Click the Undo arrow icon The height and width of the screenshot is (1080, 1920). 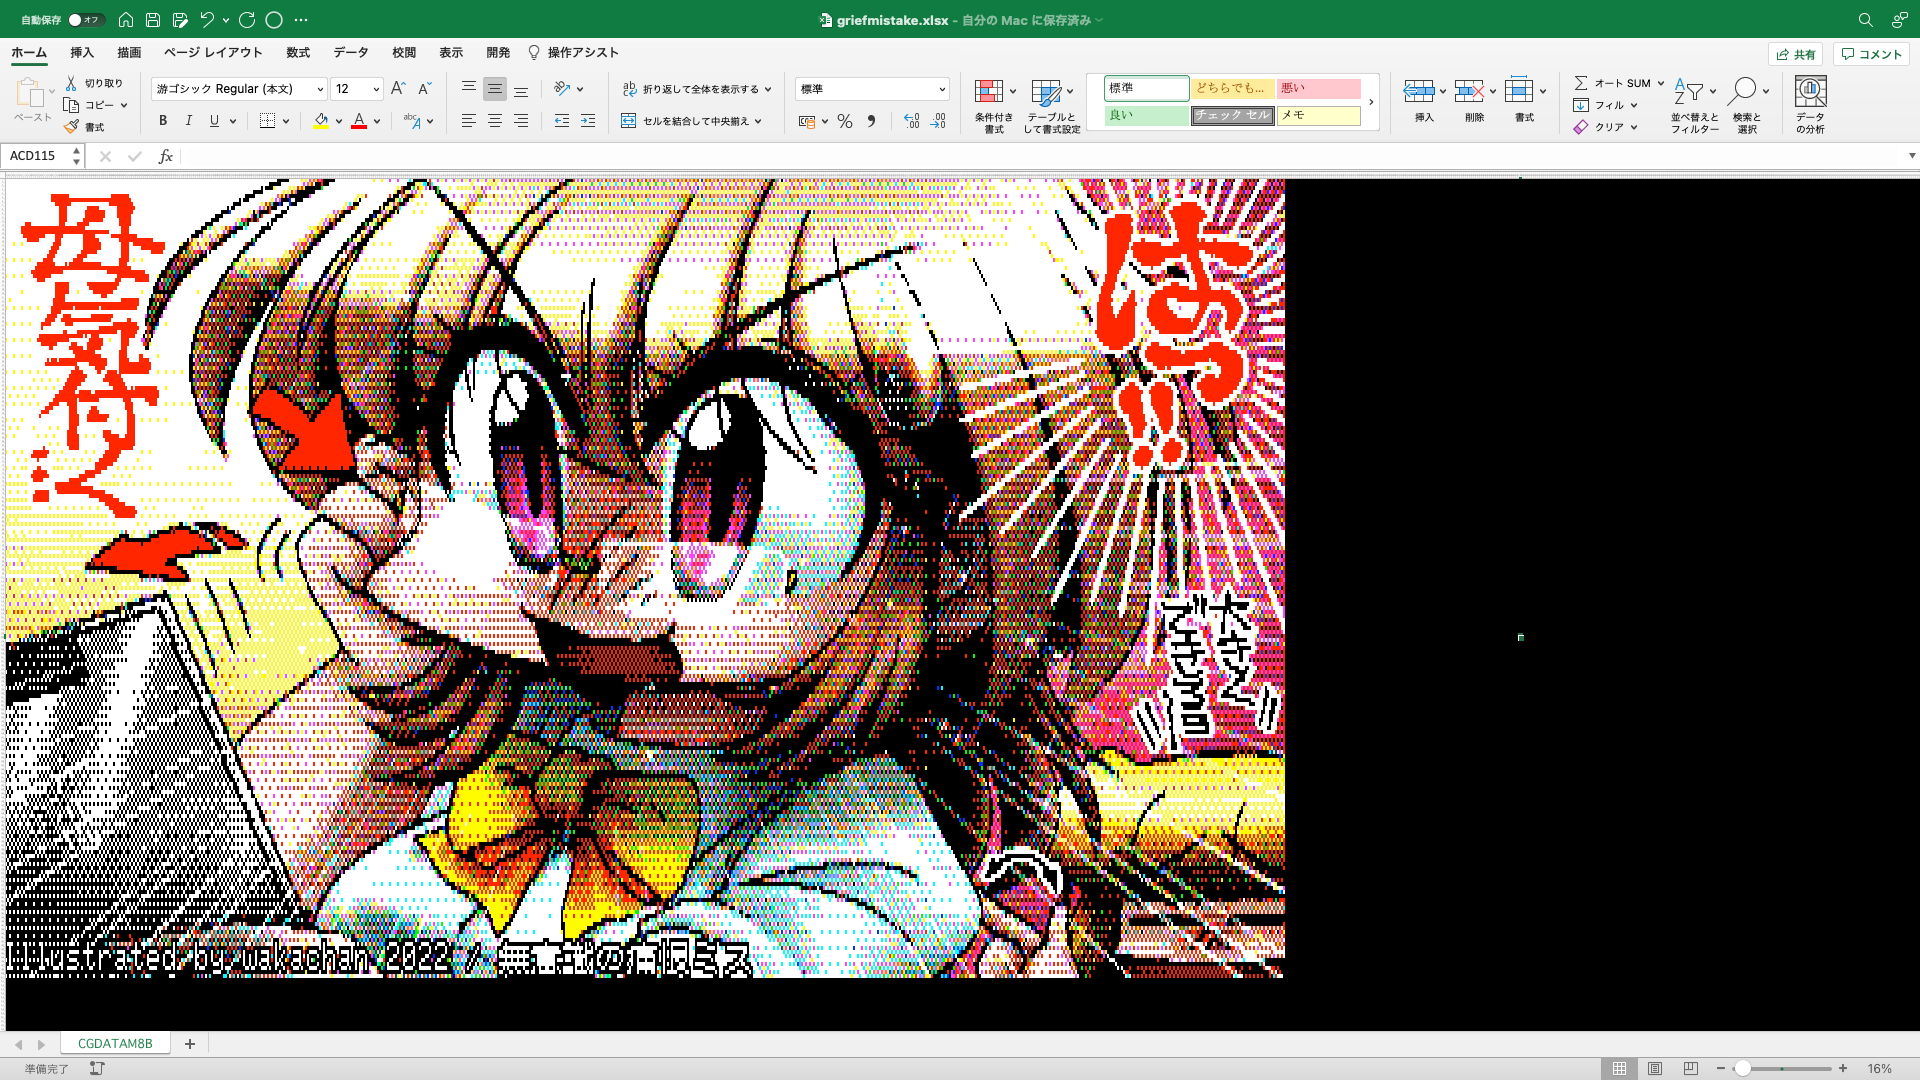tap(207, 20)
